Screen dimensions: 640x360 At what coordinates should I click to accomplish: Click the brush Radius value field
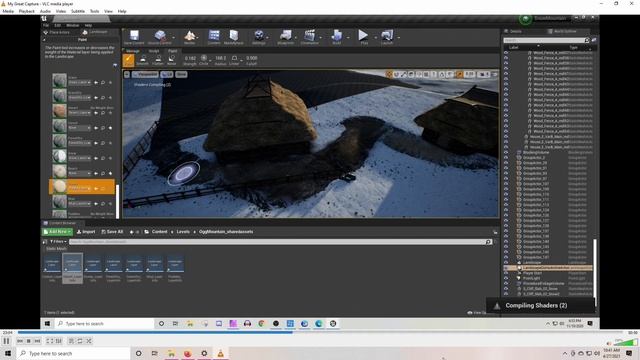(220, 58)
